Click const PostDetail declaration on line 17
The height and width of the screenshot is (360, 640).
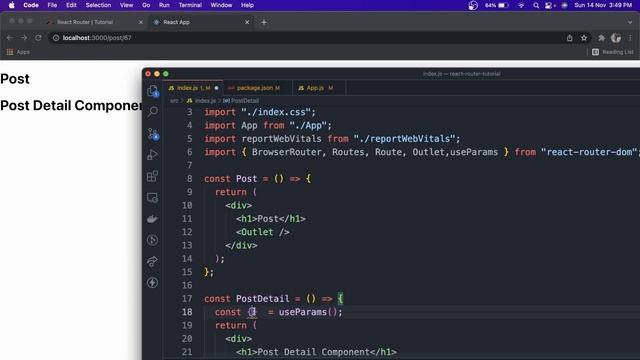pyautogui.click(x=247, y=298)
